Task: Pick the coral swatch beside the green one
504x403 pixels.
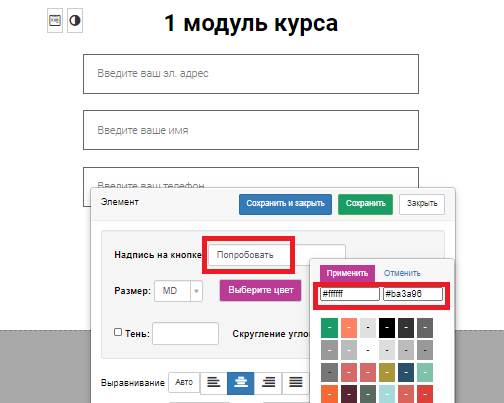Action: 349,328
